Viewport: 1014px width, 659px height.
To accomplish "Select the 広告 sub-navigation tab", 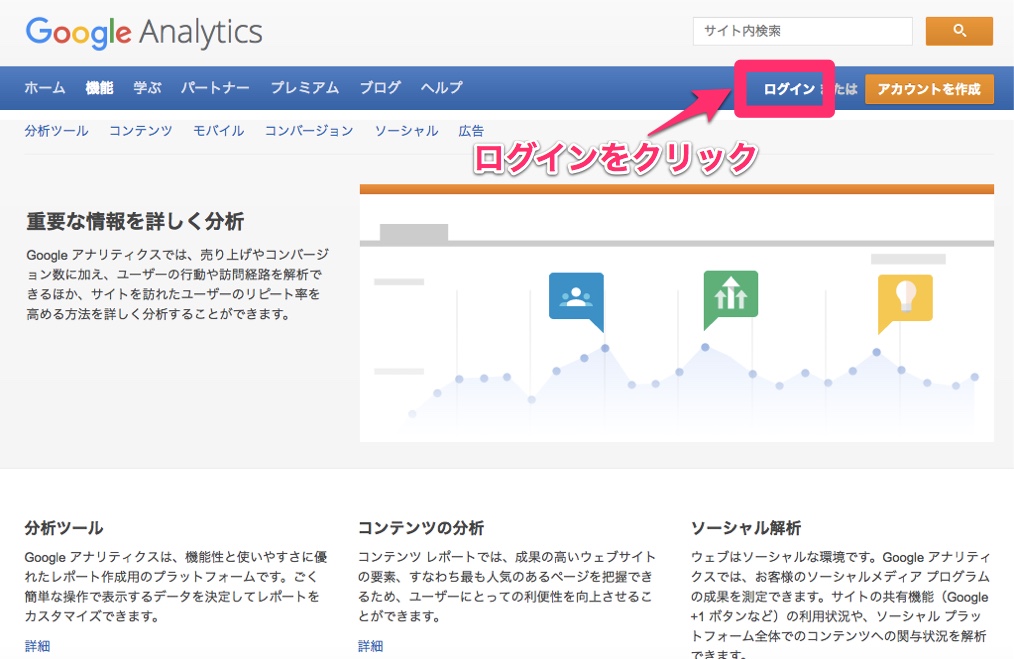I will (471, 131).
